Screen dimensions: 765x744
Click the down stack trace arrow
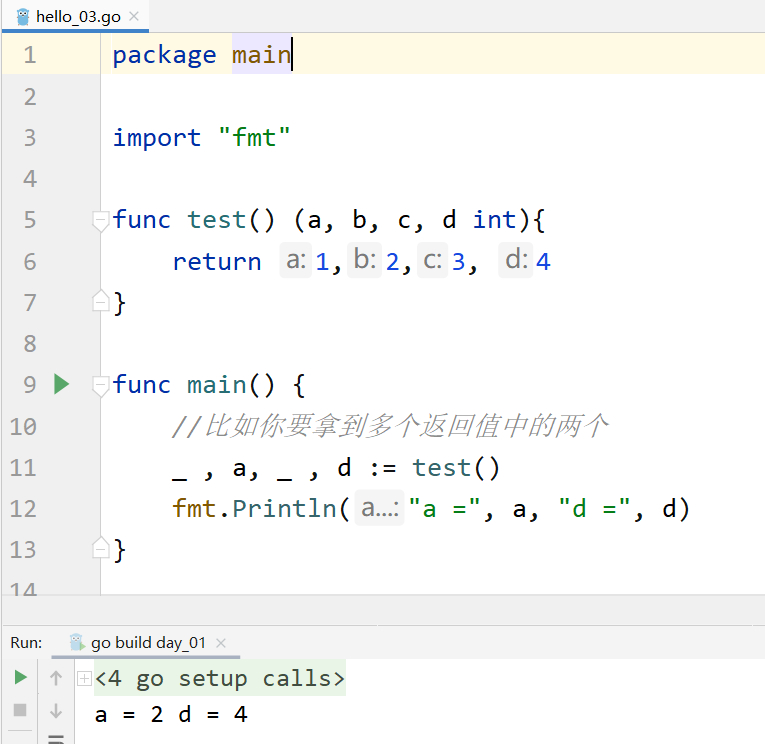click(x=56, y=711)
